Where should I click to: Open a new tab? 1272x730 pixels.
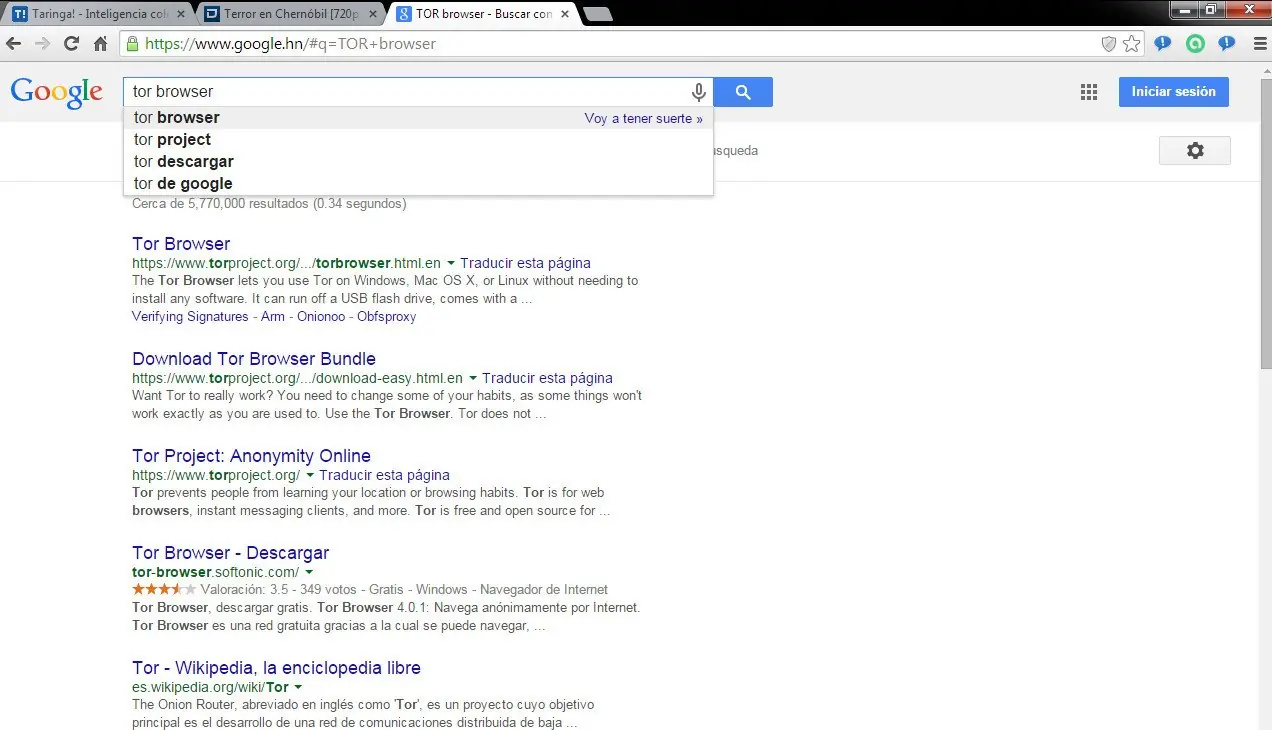[x=597, y=14]
